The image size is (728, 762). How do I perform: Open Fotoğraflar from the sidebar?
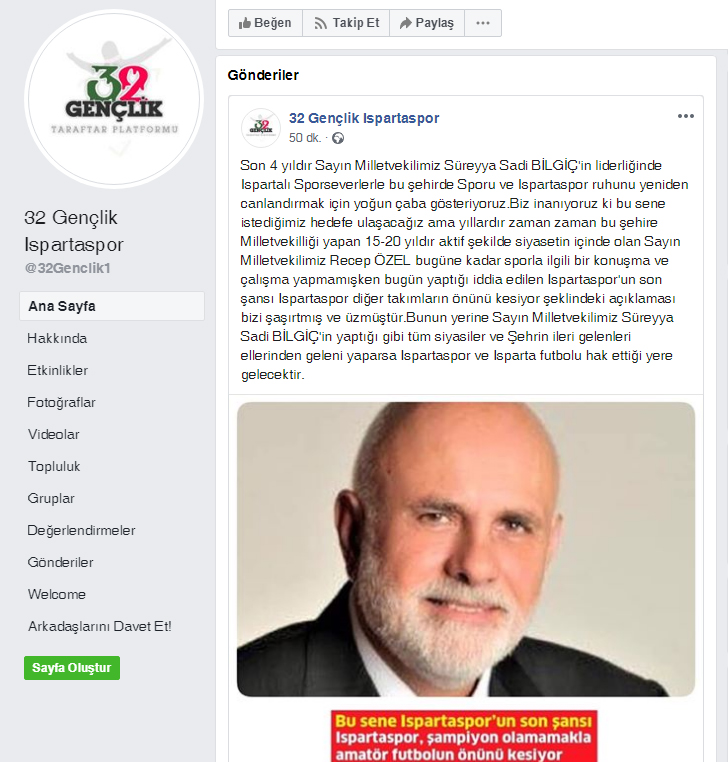click(x=61, y=402)
